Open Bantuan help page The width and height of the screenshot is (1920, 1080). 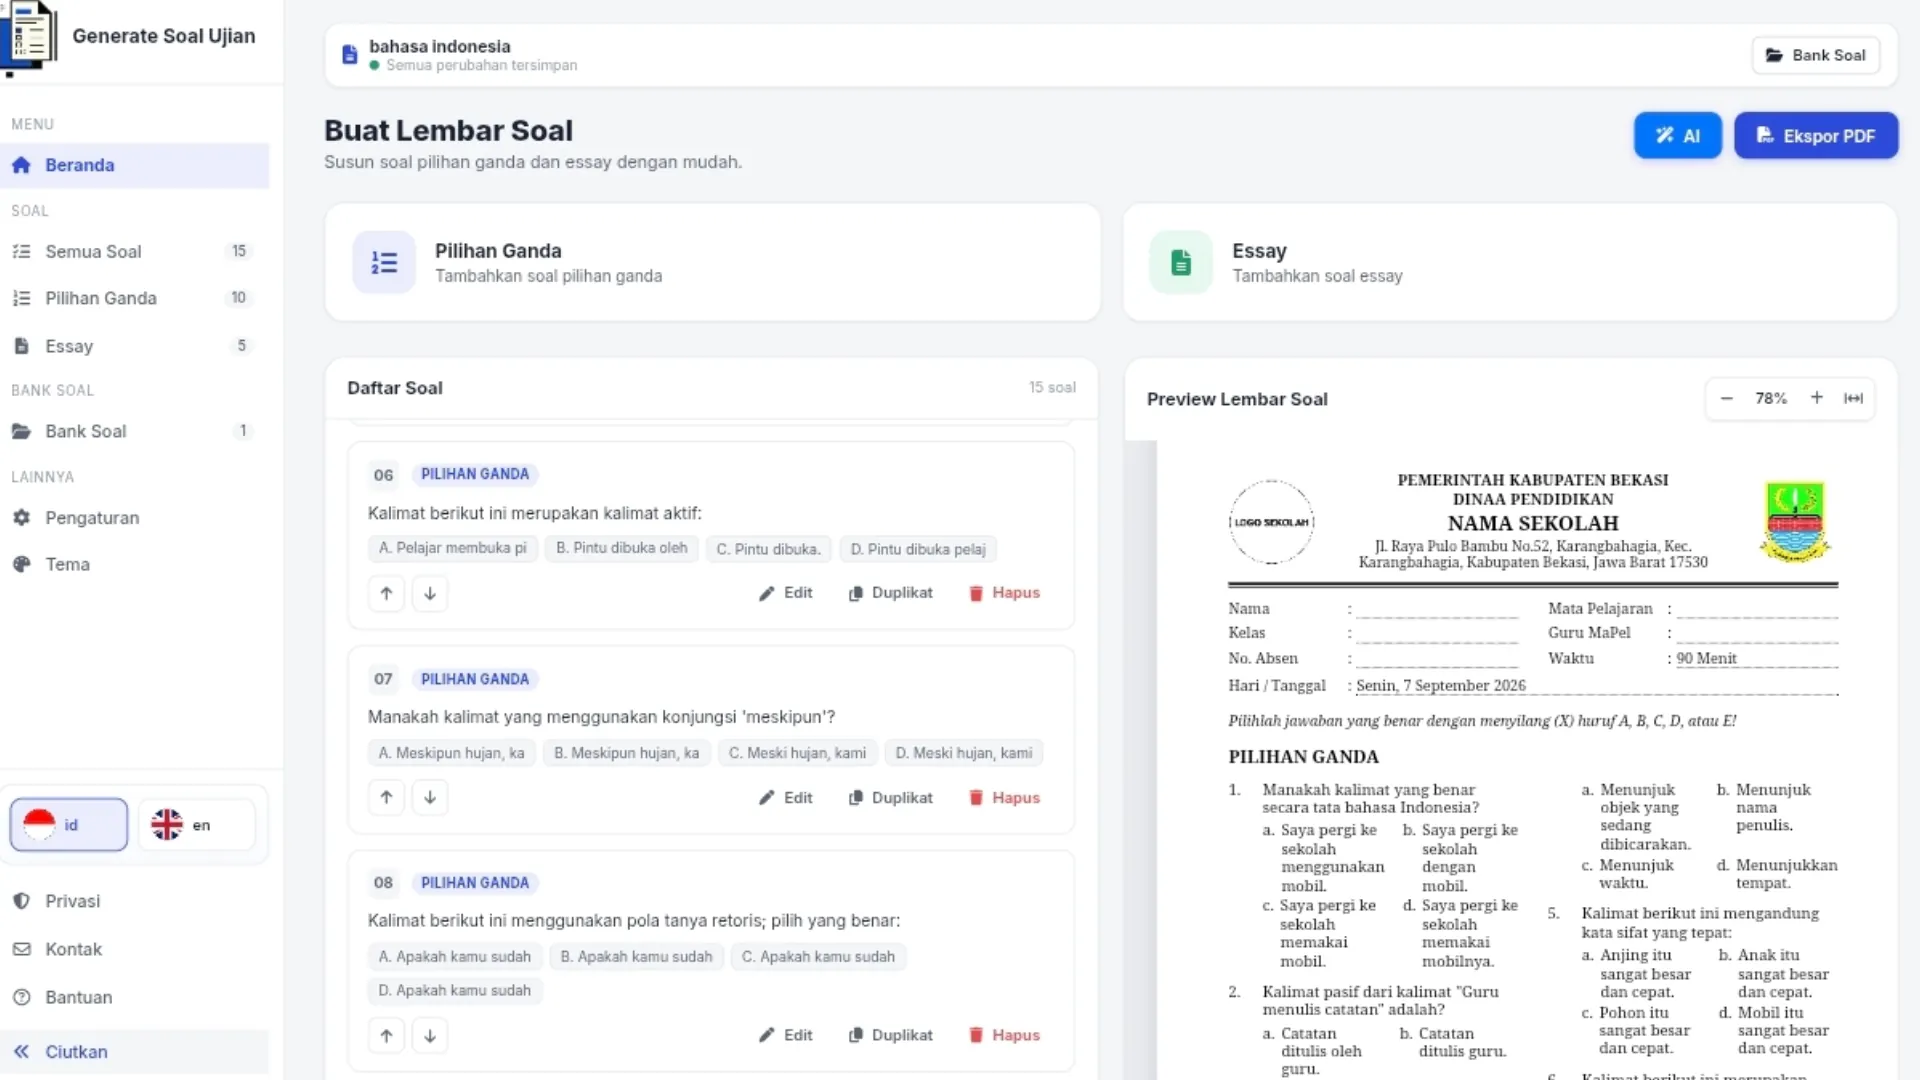tap(135, 997)
